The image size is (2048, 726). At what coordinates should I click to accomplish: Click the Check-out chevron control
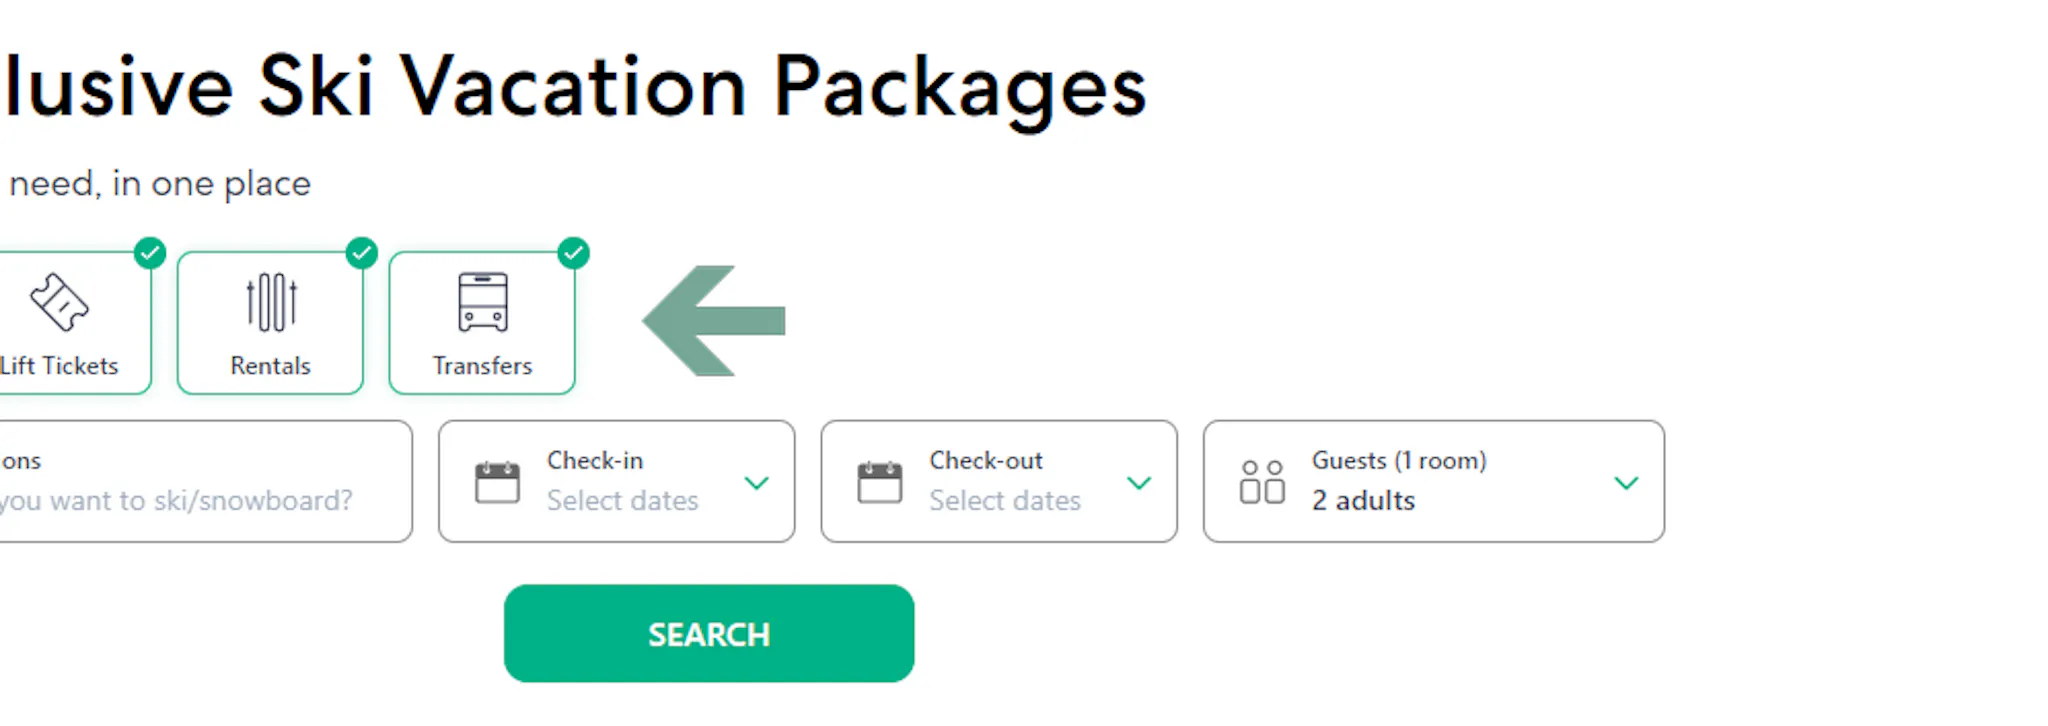tap(1139, 483)
